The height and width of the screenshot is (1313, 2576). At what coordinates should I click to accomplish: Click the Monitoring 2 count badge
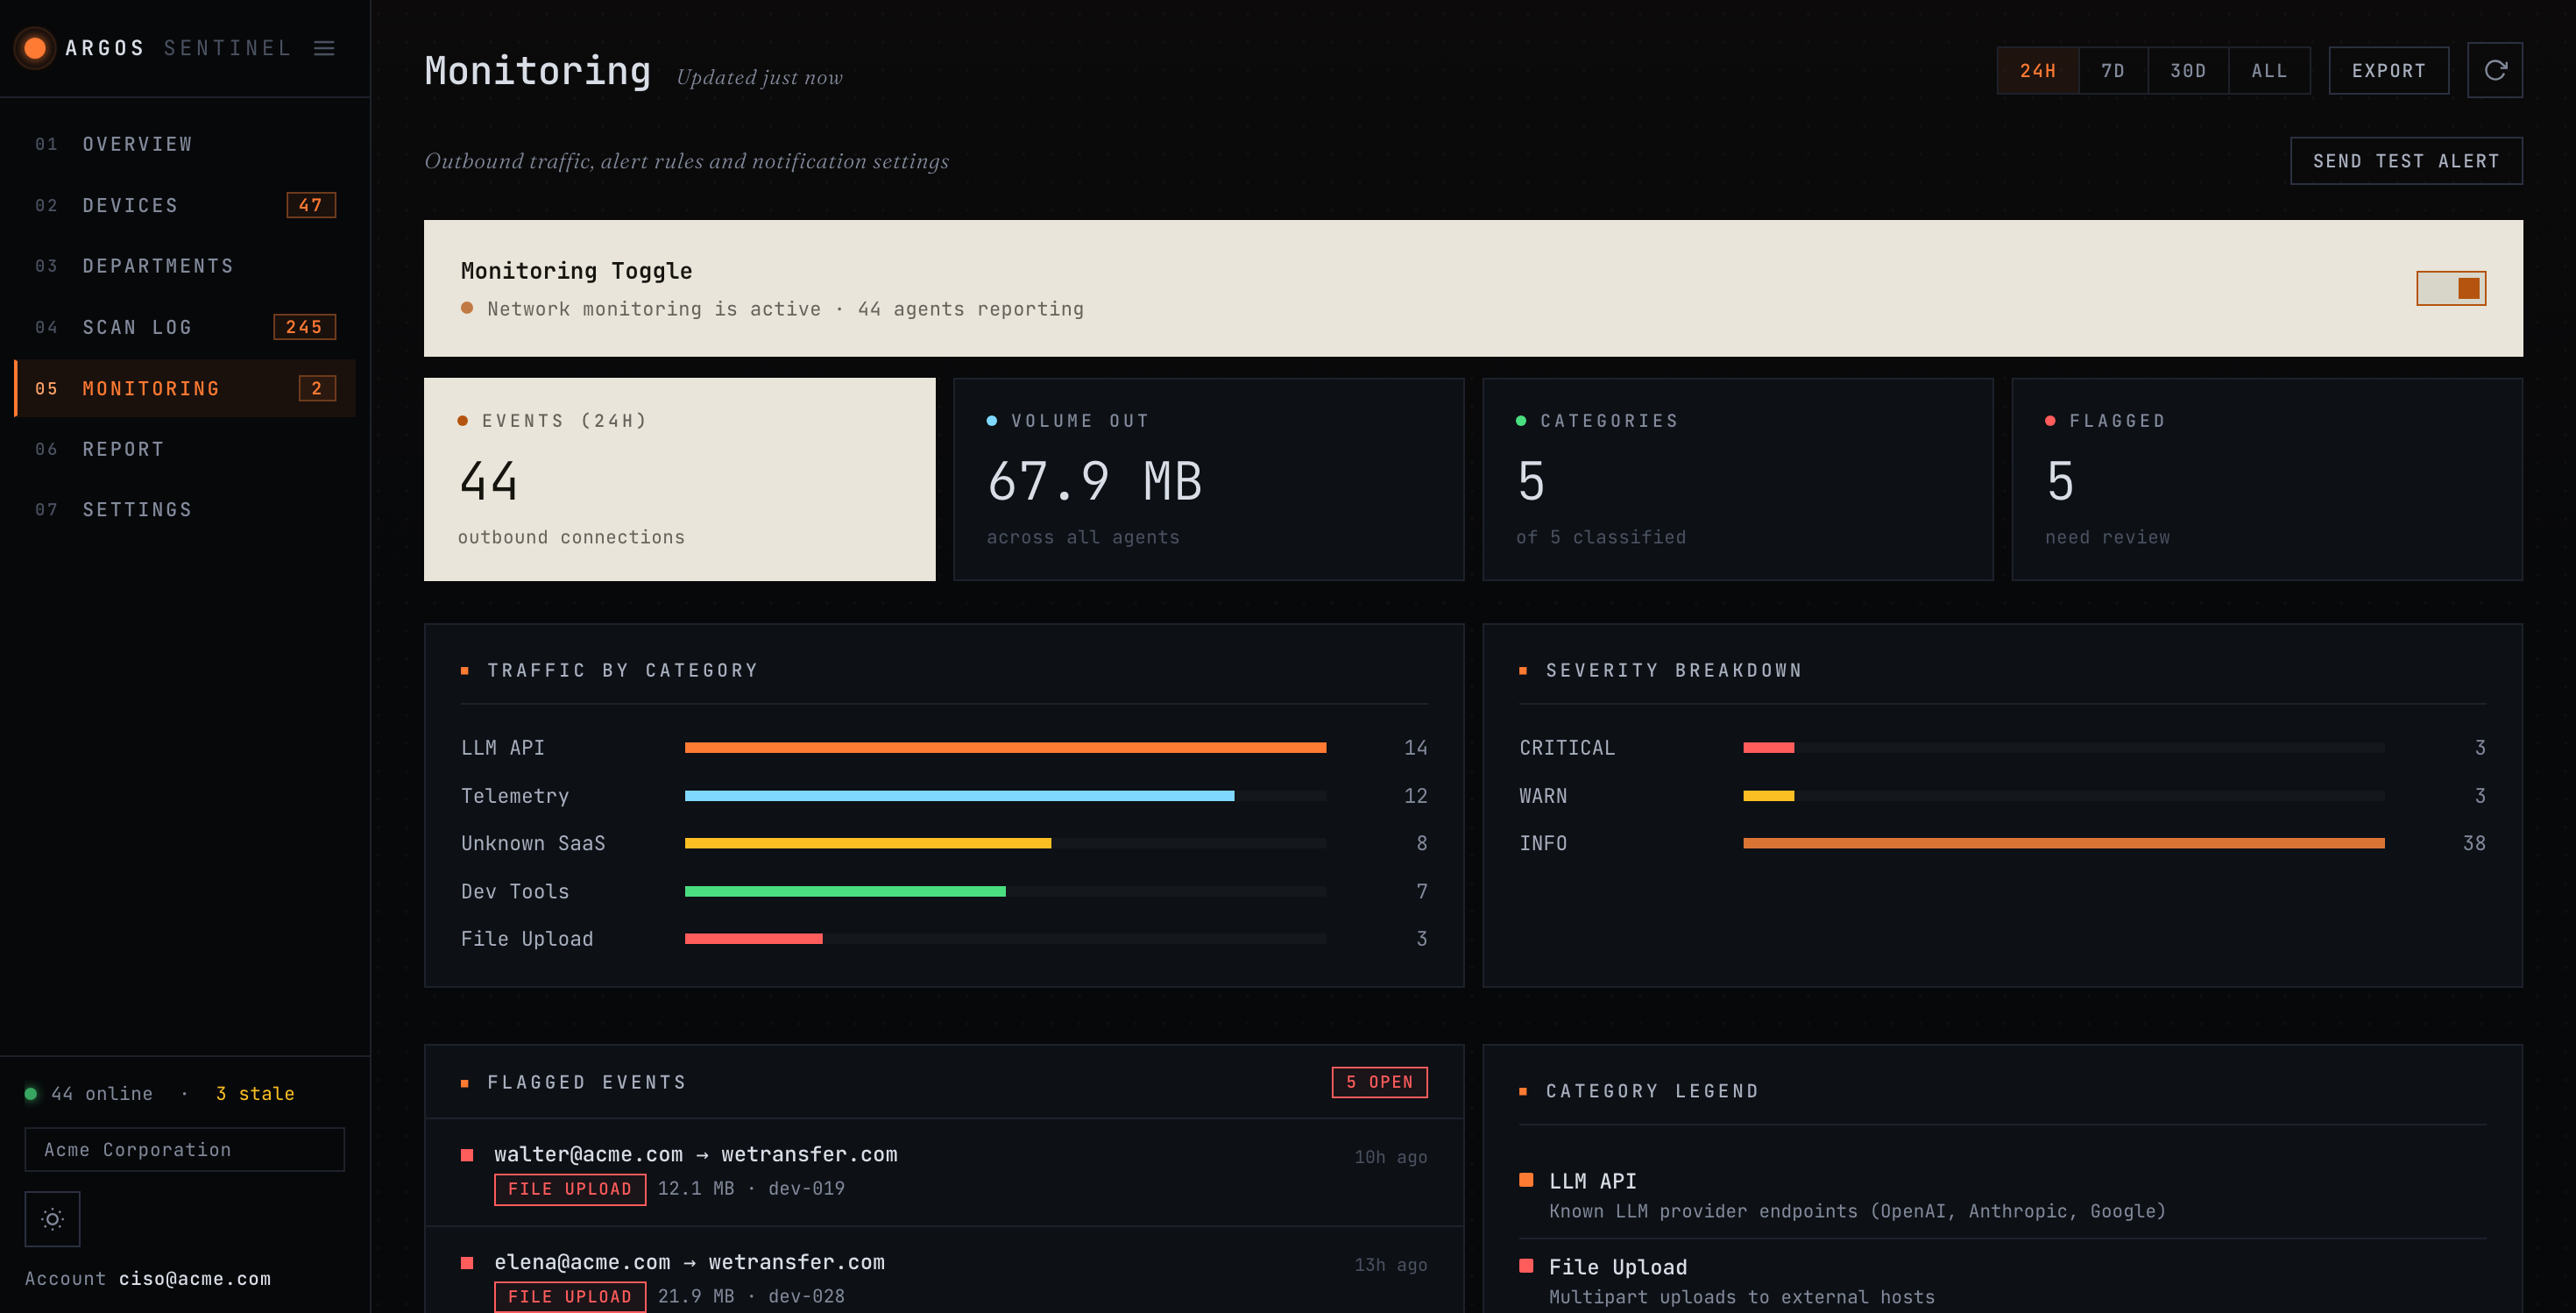[x=317, y=388]
